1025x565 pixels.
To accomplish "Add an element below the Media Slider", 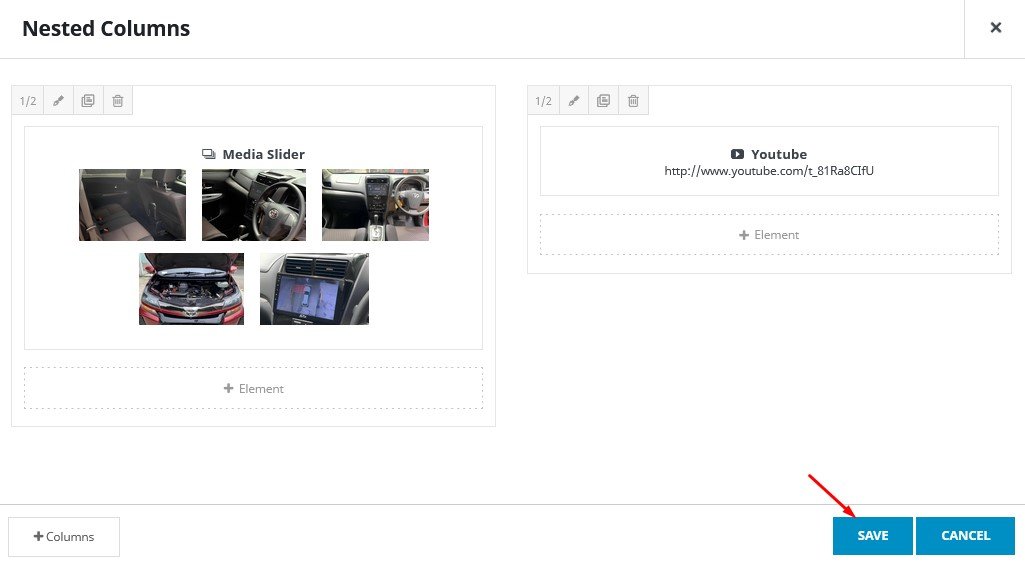I will tap(253, 388).
